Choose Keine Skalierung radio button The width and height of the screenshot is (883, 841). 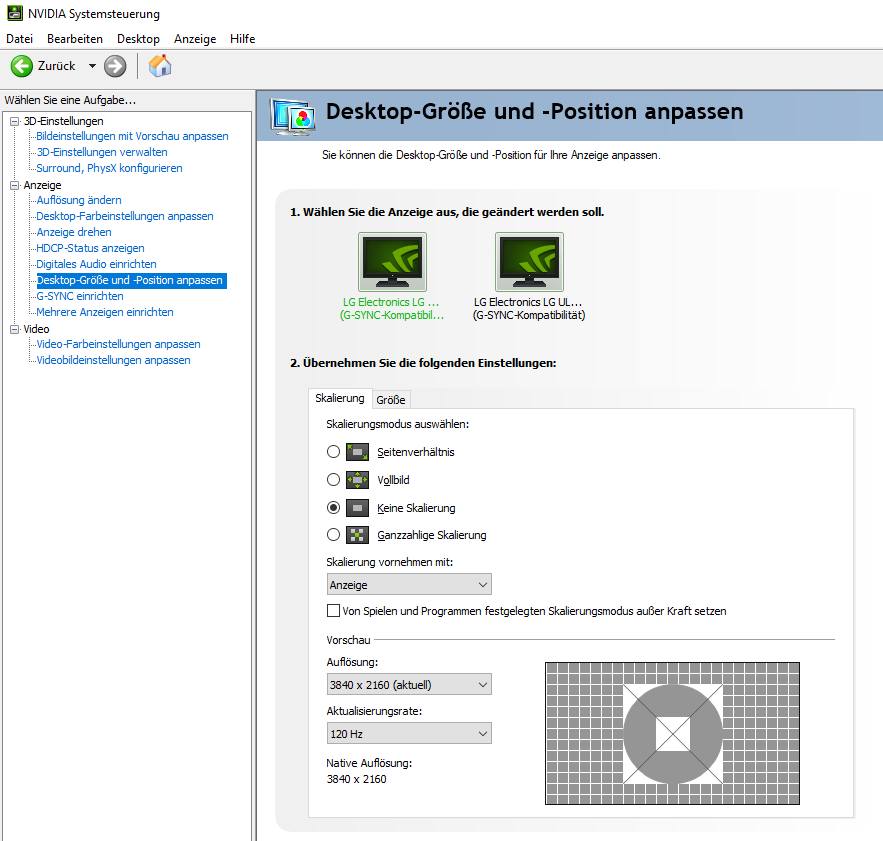coord(333,508)
